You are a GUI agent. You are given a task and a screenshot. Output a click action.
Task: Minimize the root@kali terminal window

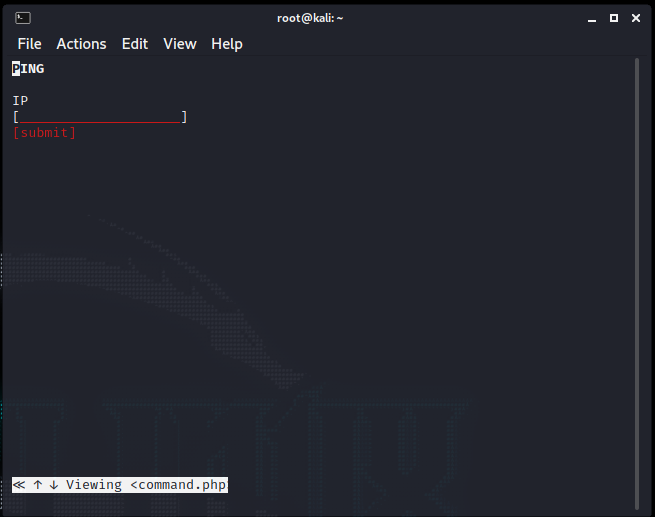[x=588, y=17]
